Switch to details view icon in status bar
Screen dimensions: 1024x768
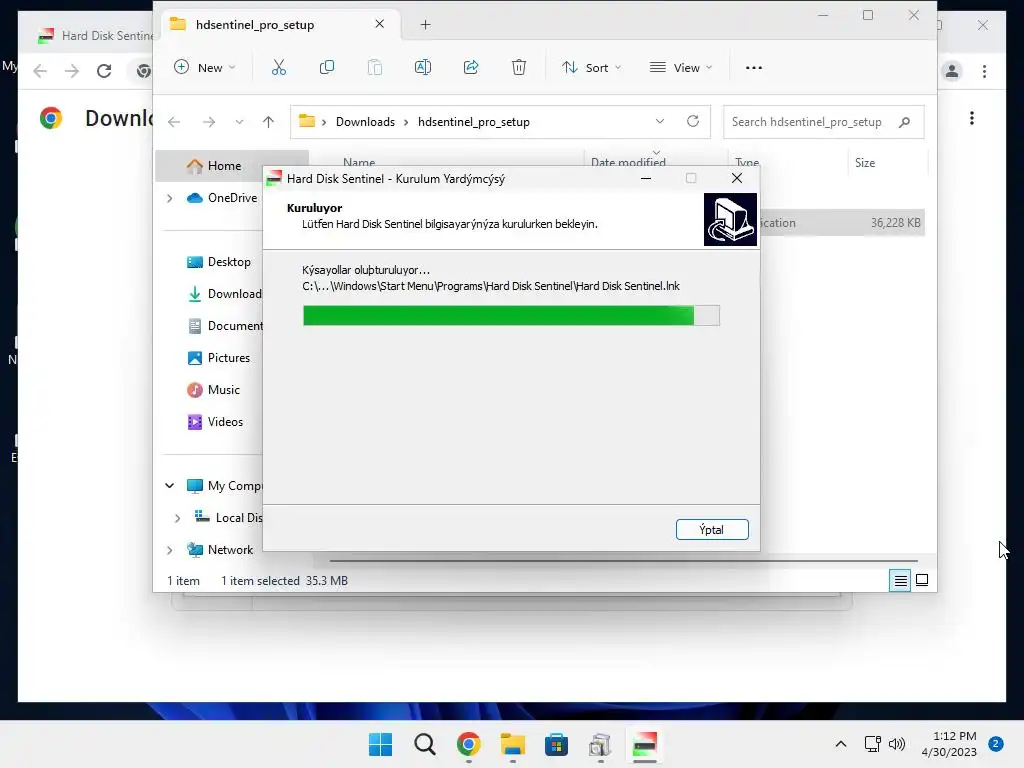point(900,580)
